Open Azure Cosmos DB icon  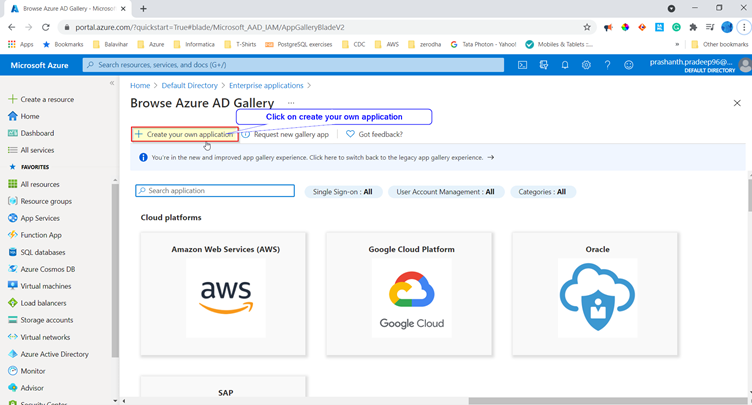coord(13,269)
